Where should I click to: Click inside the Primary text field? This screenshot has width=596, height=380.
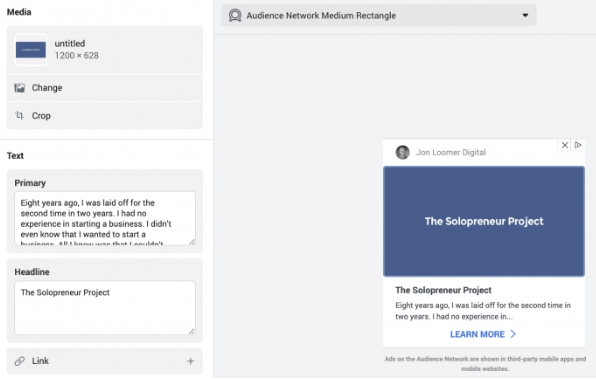[x=105, y=218]
